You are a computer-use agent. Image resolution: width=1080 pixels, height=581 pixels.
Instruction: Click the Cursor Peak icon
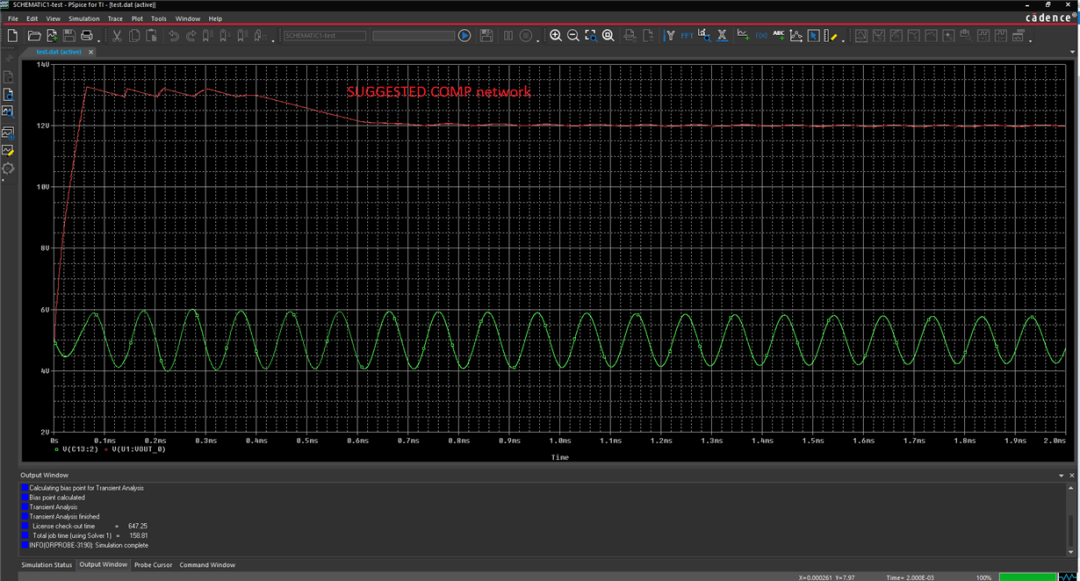861,35
